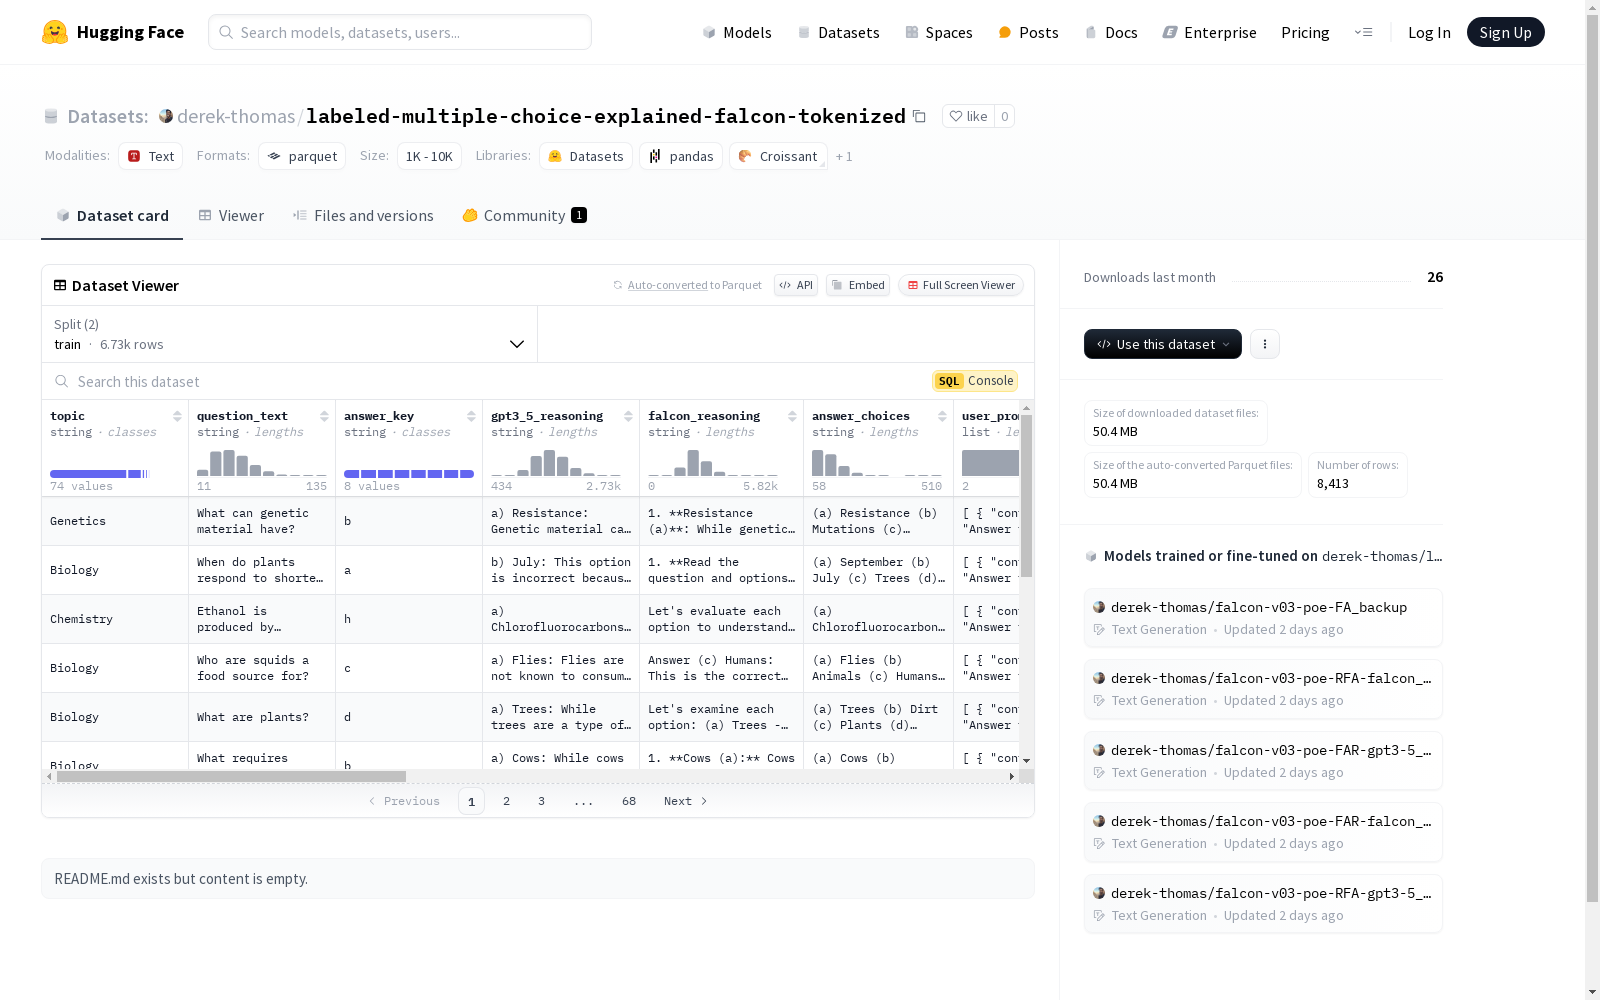Focus the global search models field

pos(400,32)
